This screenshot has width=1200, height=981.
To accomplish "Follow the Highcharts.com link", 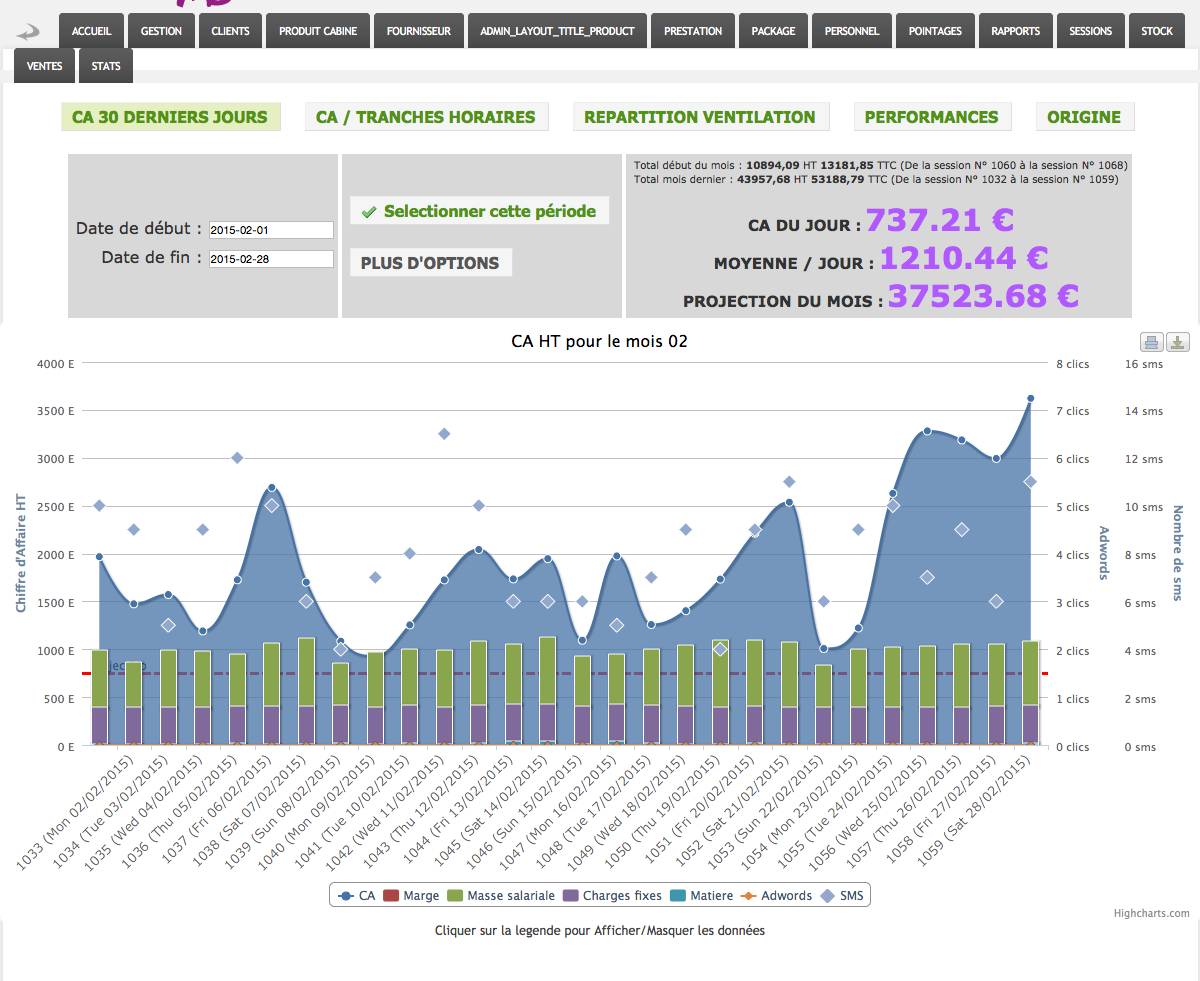I will 1152,913.
